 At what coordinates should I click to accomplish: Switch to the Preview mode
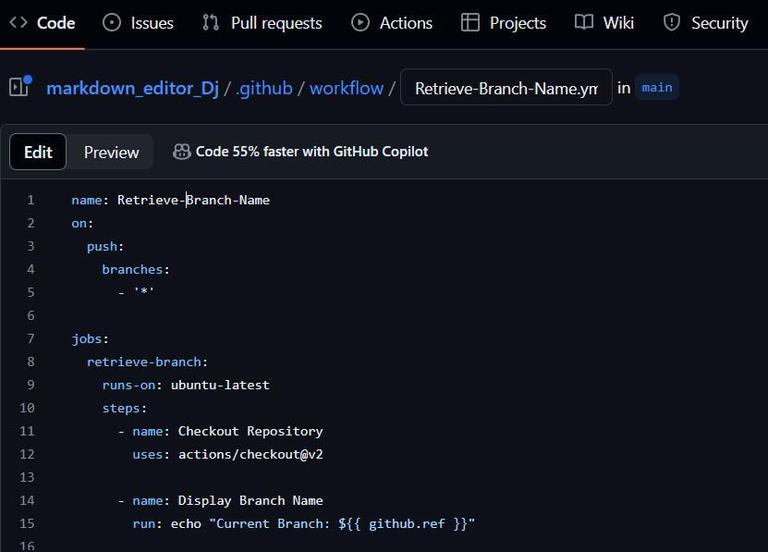click(x=111, y=152)
